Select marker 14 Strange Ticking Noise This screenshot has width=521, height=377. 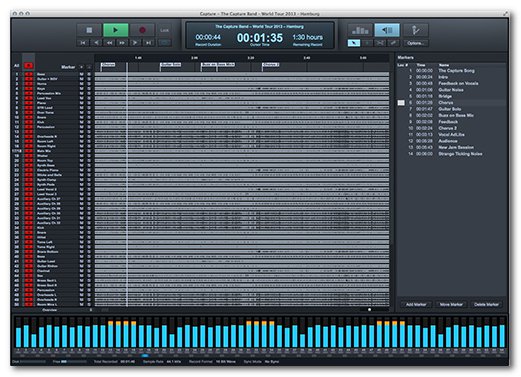pos(460,154)
